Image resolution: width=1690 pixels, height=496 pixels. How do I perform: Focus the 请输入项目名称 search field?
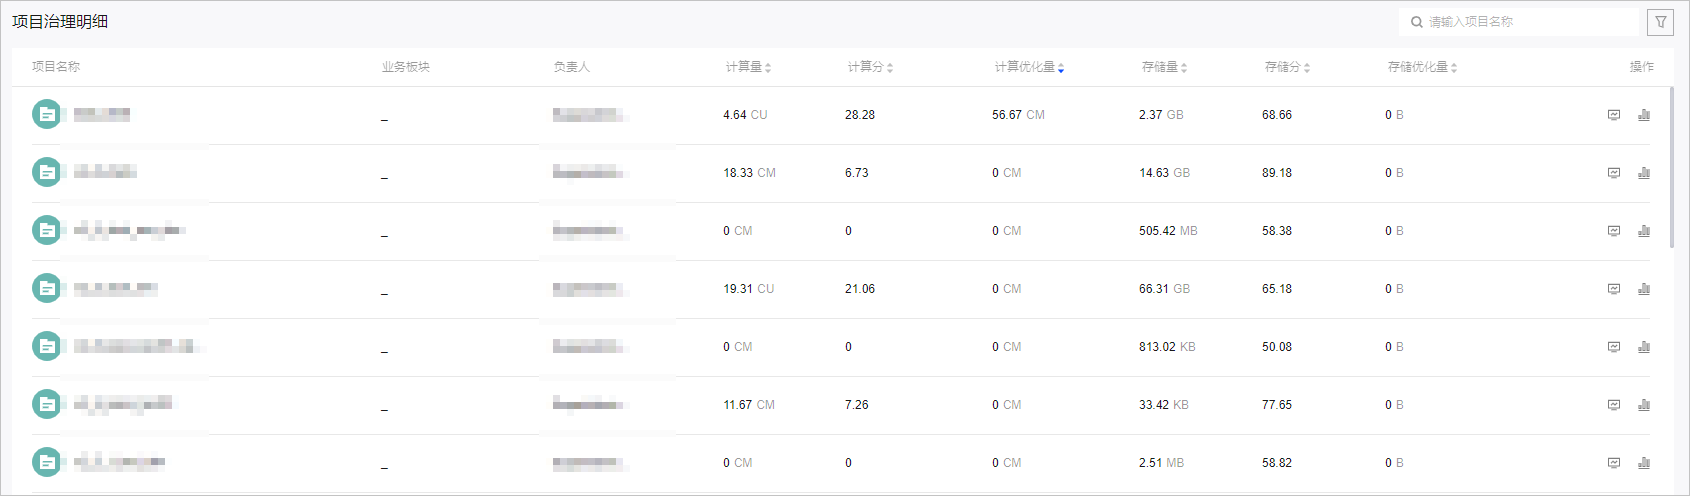click(1530, 22)
